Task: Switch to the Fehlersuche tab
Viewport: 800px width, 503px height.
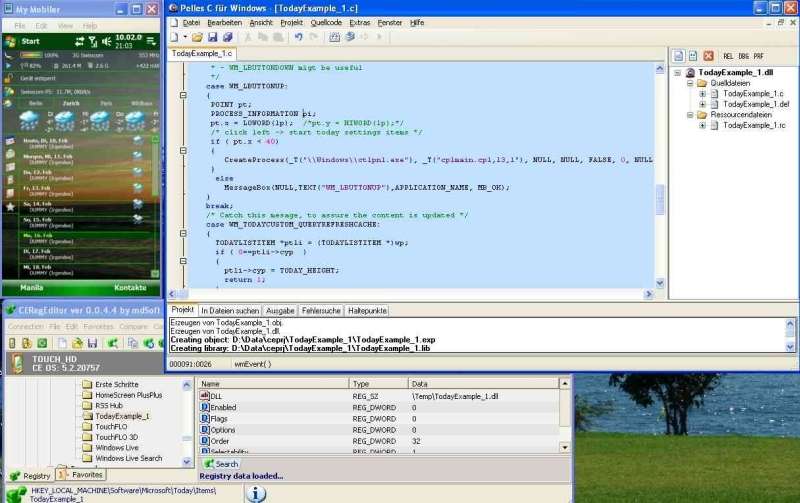Action: coord(321,311)
